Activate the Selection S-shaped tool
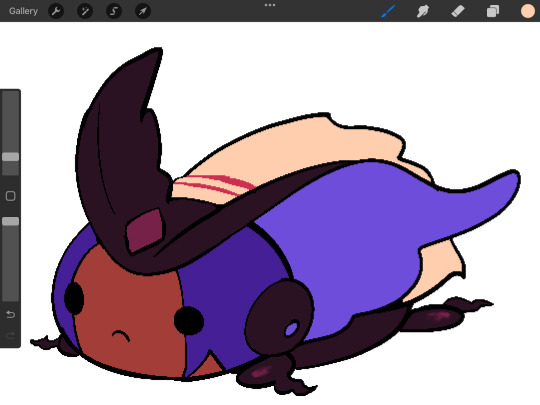 114,11
